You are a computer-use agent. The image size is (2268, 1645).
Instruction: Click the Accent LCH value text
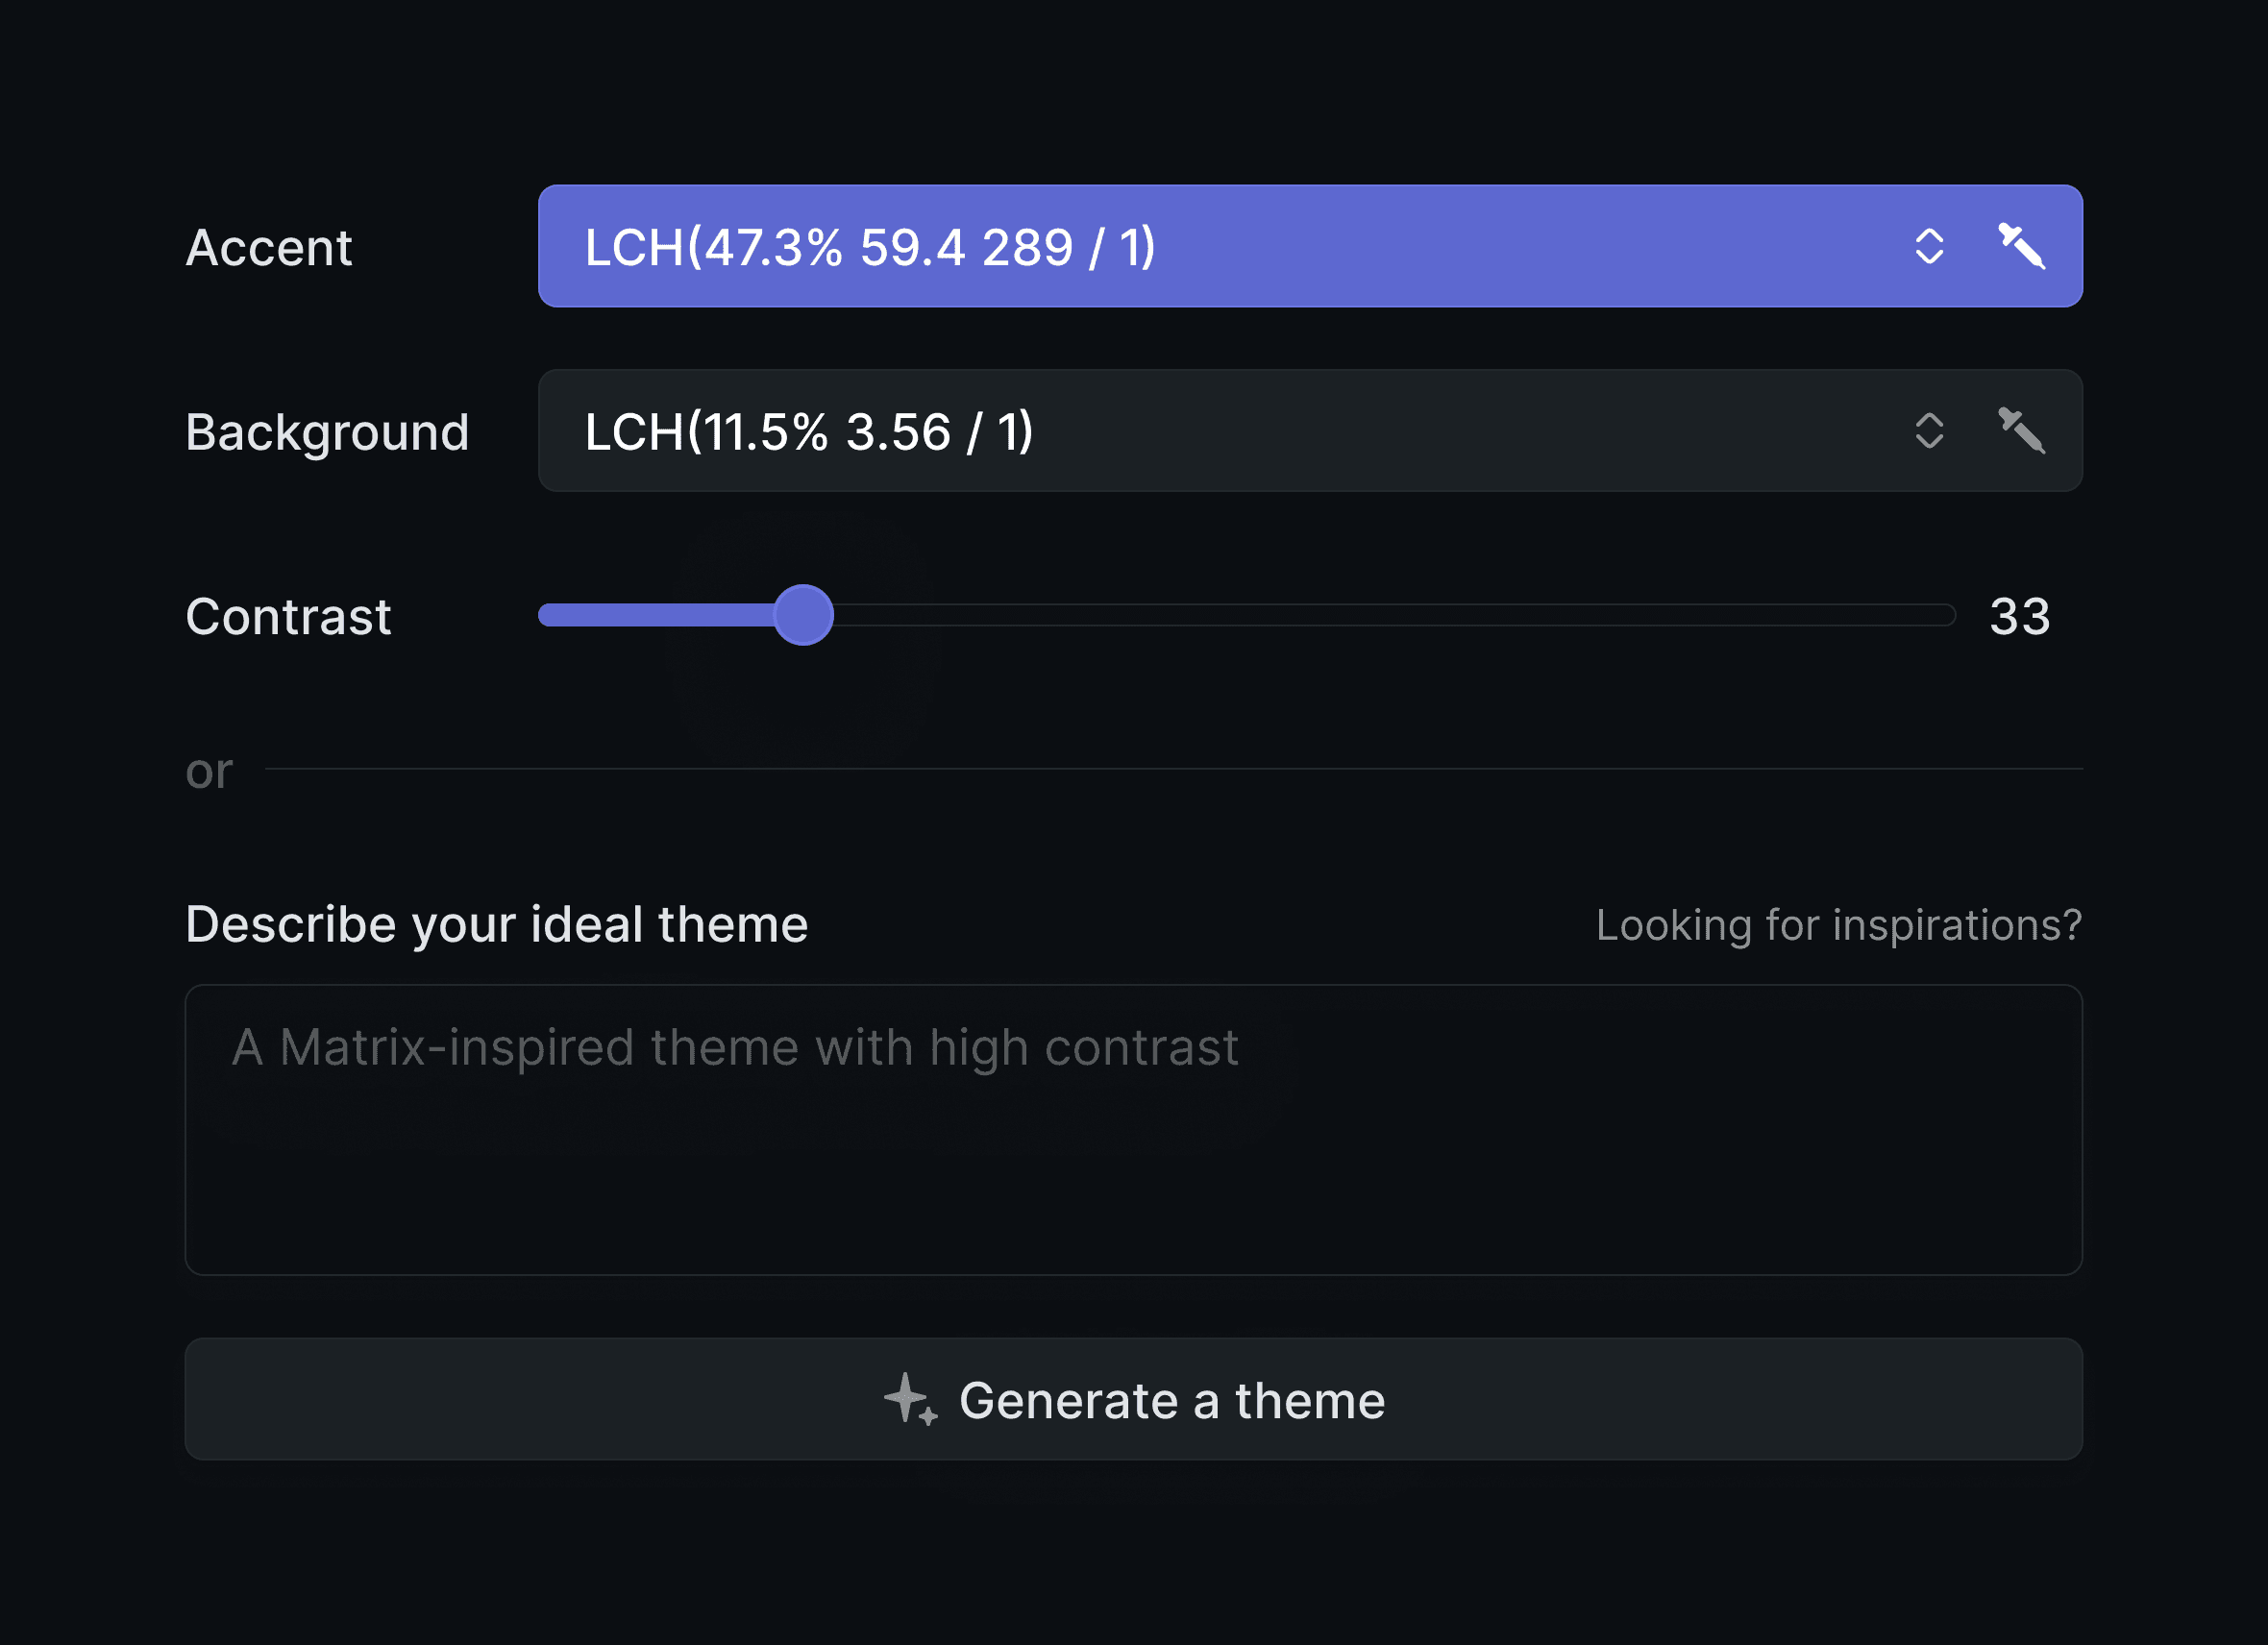pos(869,247)
